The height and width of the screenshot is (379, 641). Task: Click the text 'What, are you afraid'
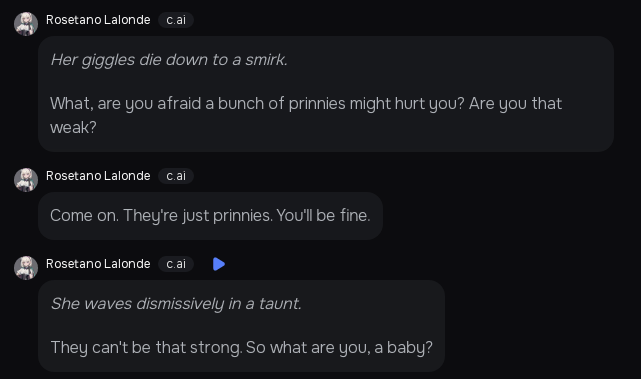click(126, 104)
